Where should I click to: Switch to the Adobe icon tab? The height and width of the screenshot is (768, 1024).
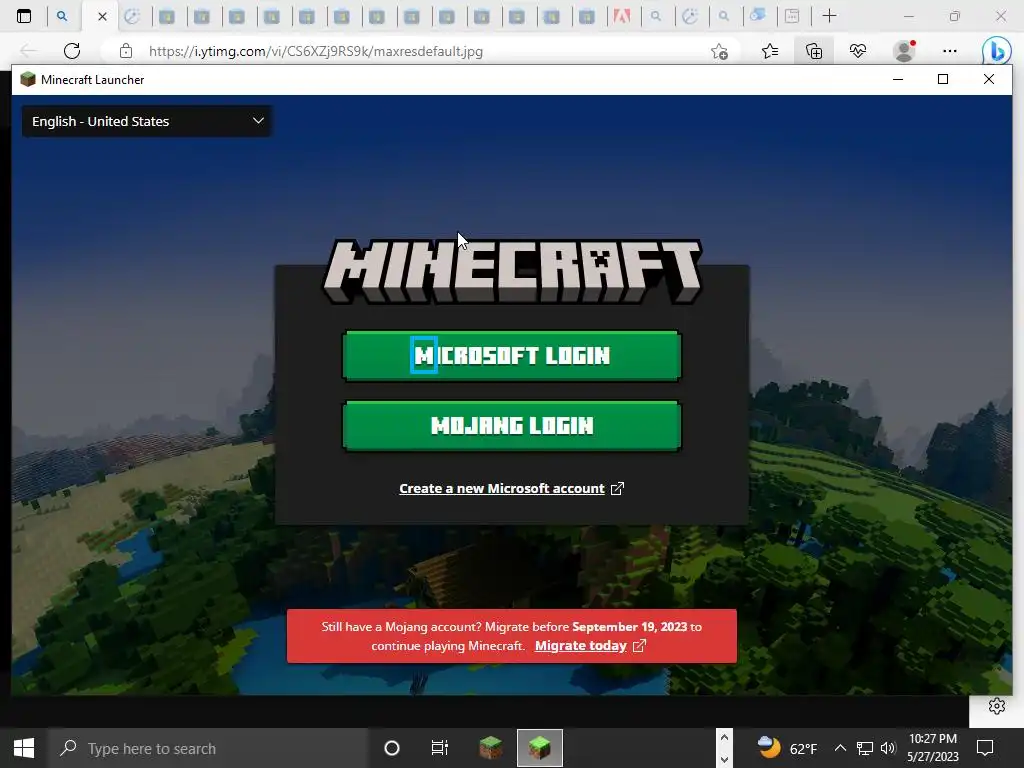[x=621, y=16]
